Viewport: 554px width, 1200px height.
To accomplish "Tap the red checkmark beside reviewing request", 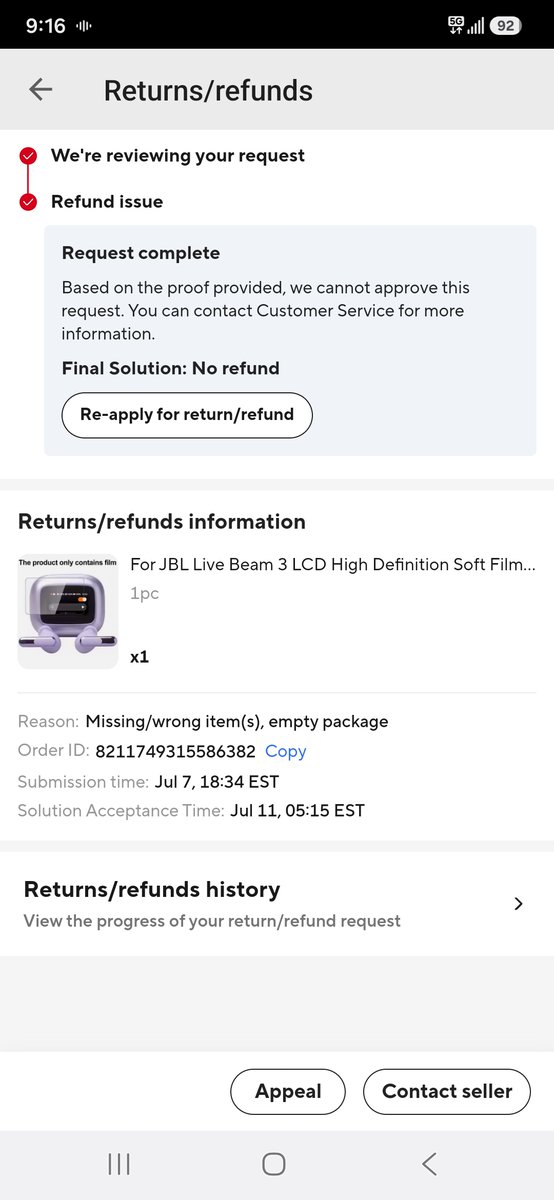I will point(29,155).
